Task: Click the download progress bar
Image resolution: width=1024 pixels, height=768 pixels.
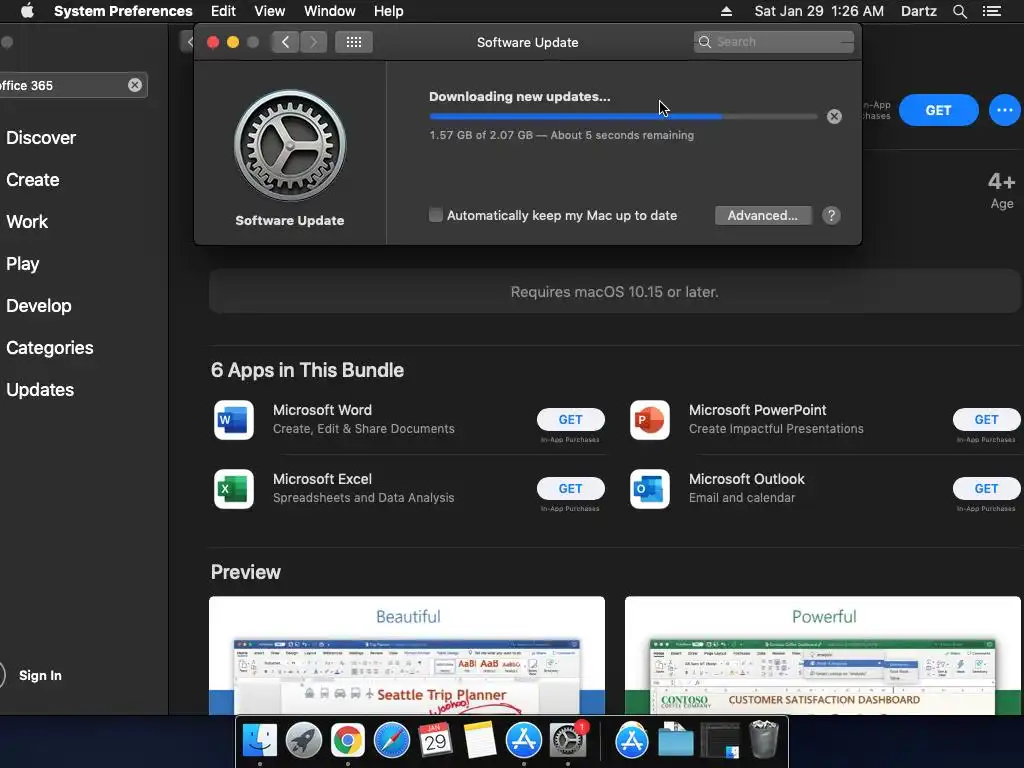Action: 623,116
